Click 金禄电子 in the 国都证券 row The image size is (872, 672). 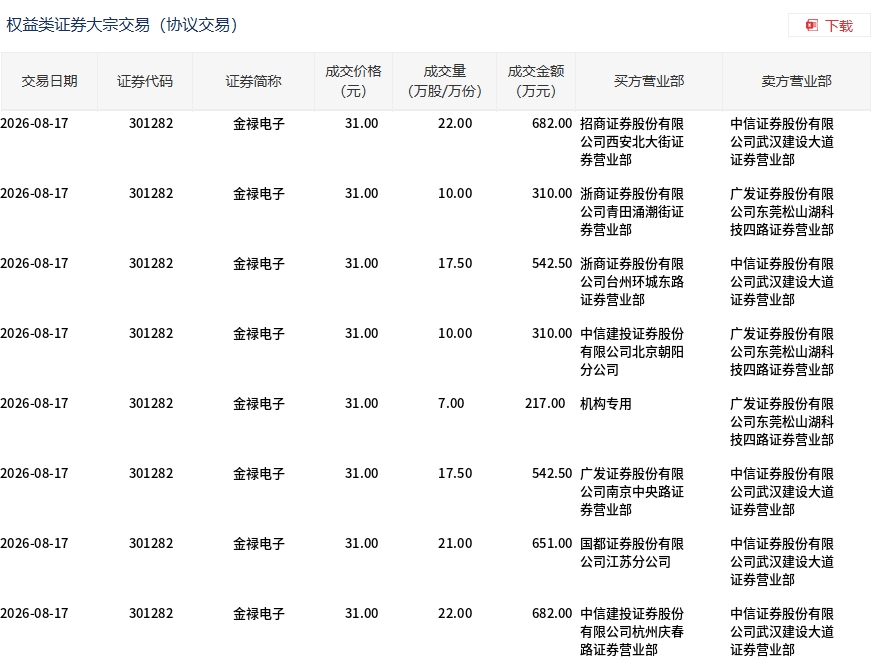tap(259, 544)
